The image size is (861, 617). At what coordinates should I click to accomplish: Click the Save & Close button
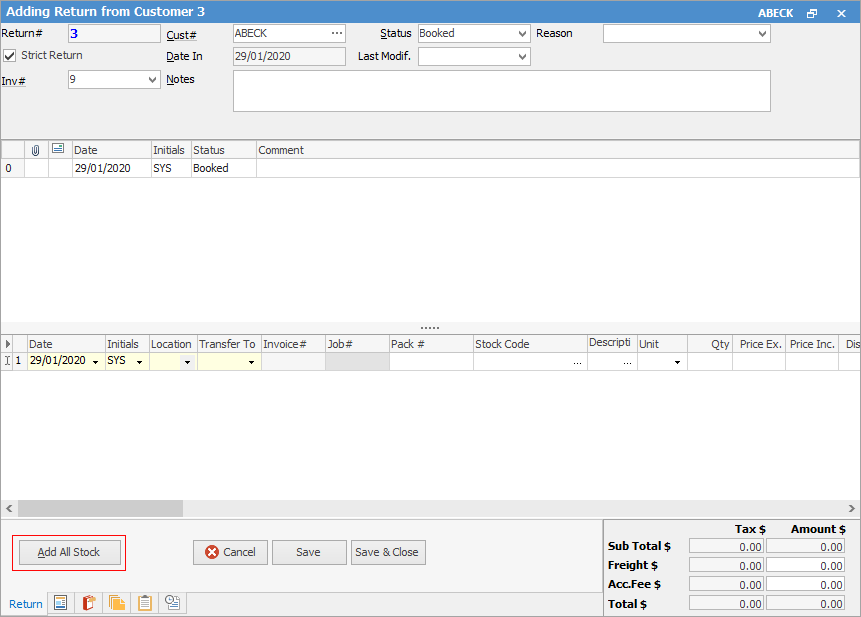tap(388, 552)
